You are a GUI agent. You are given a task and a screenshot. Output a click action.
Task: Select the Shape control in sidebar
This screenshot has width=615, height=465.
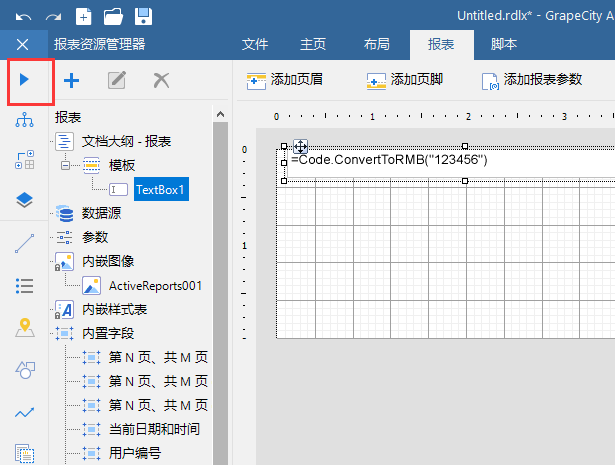click(25, 370)
